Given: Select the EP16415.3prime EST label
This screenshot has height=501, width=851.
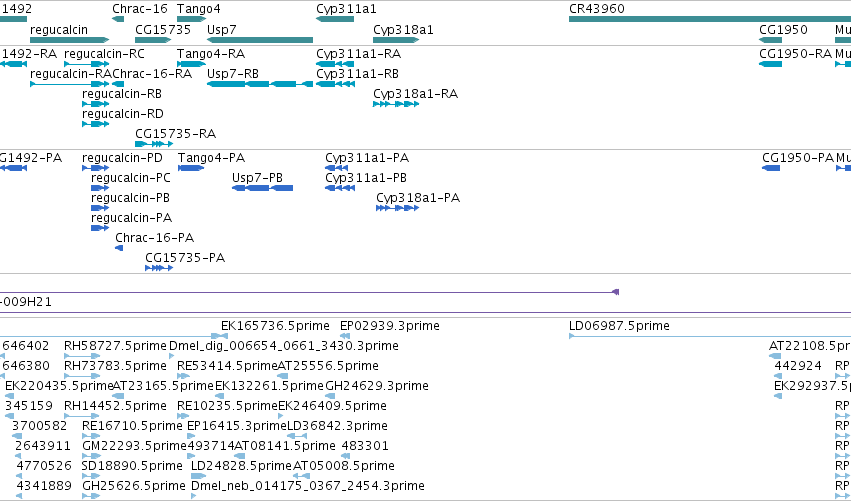Looking at the screenshot, I should pos(237,426).
